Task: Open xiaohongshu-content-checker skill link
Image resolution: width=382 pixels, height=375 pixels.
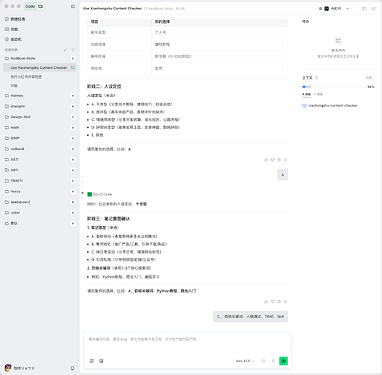Action: click(332, 106)
